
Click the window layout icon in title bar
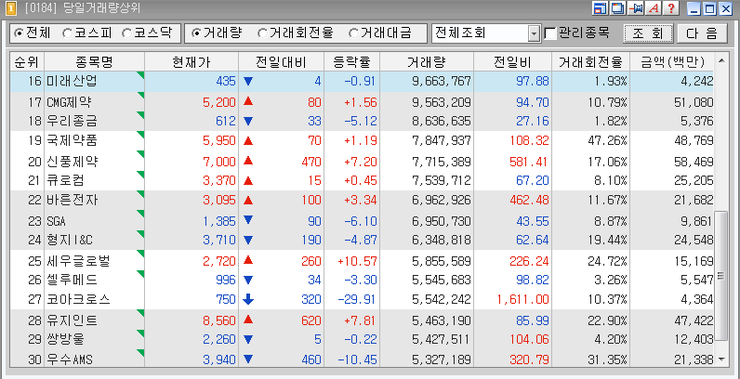coord(600,8)
